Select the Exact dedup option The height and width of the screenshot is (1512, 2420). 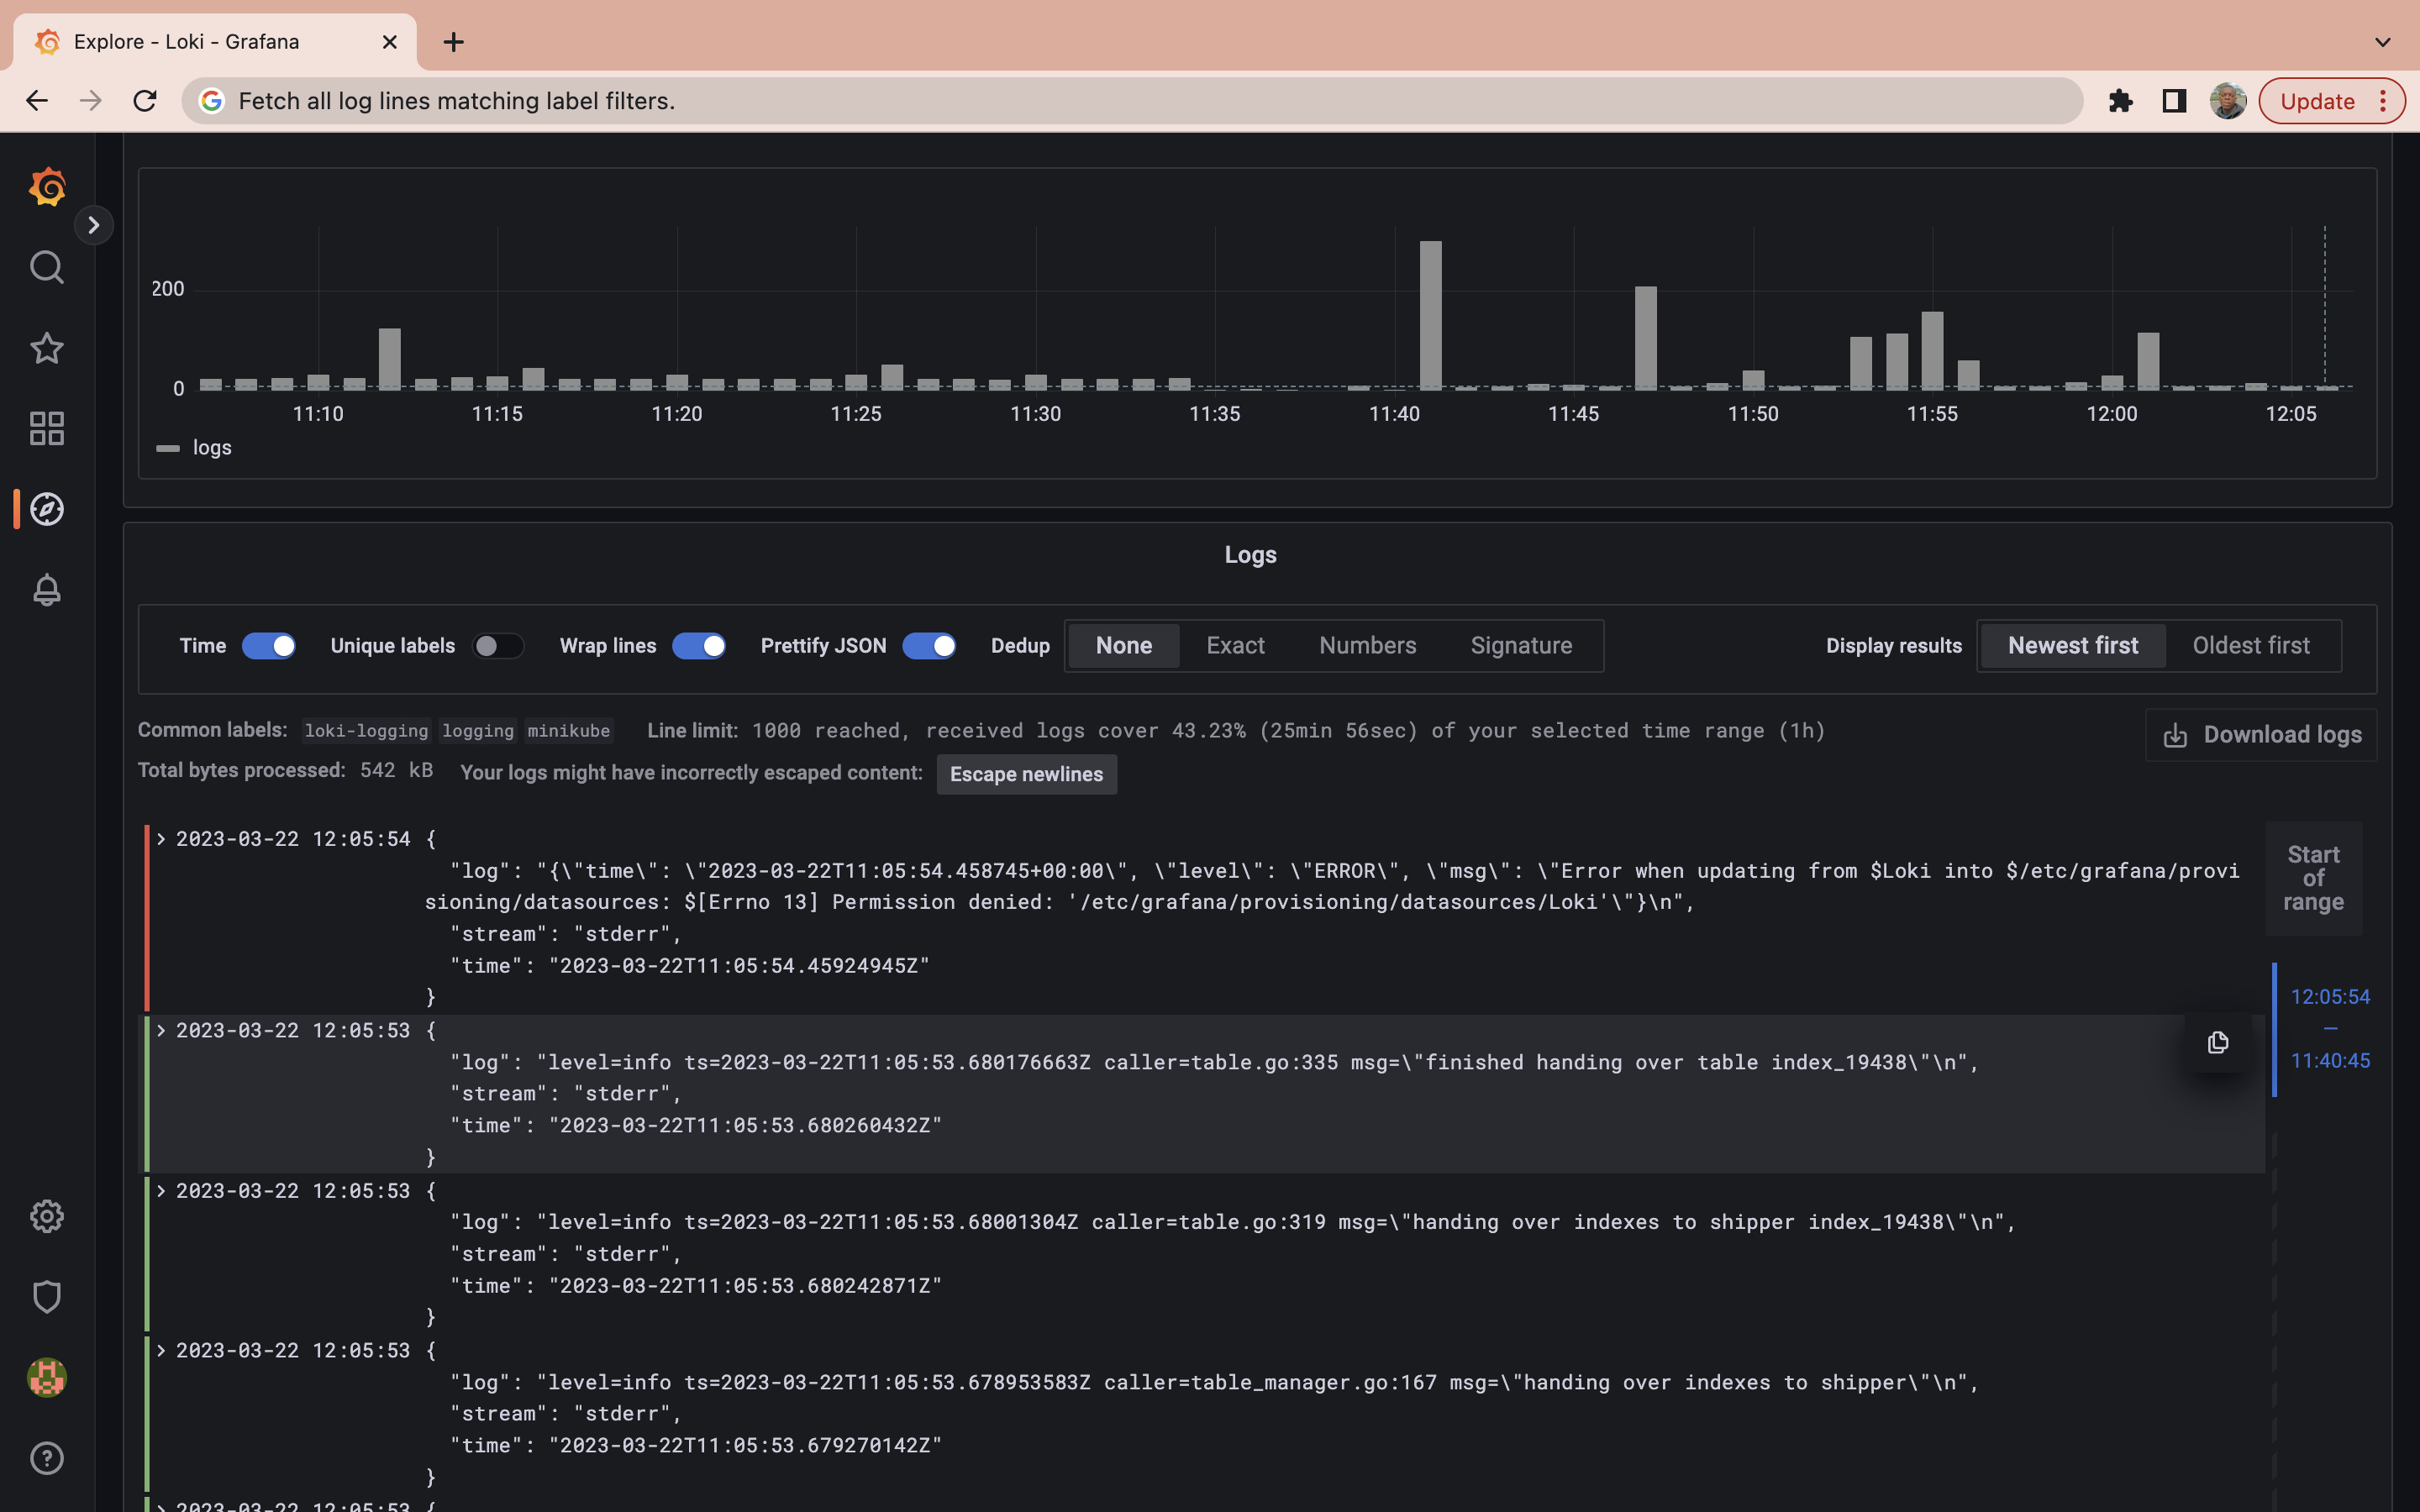click(1235, 646)
